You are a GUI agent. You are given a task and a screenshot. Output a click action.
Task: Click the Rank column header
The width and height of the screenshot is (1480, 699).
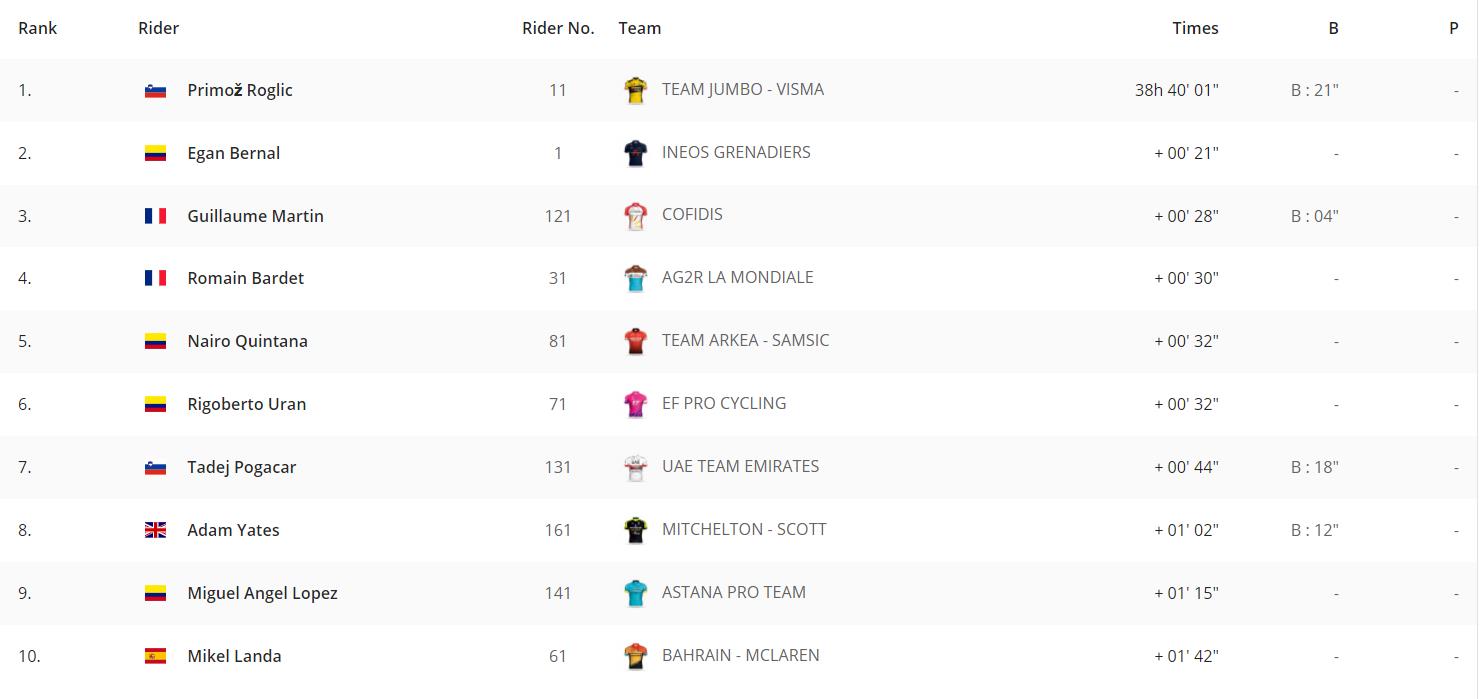[38, 28]
